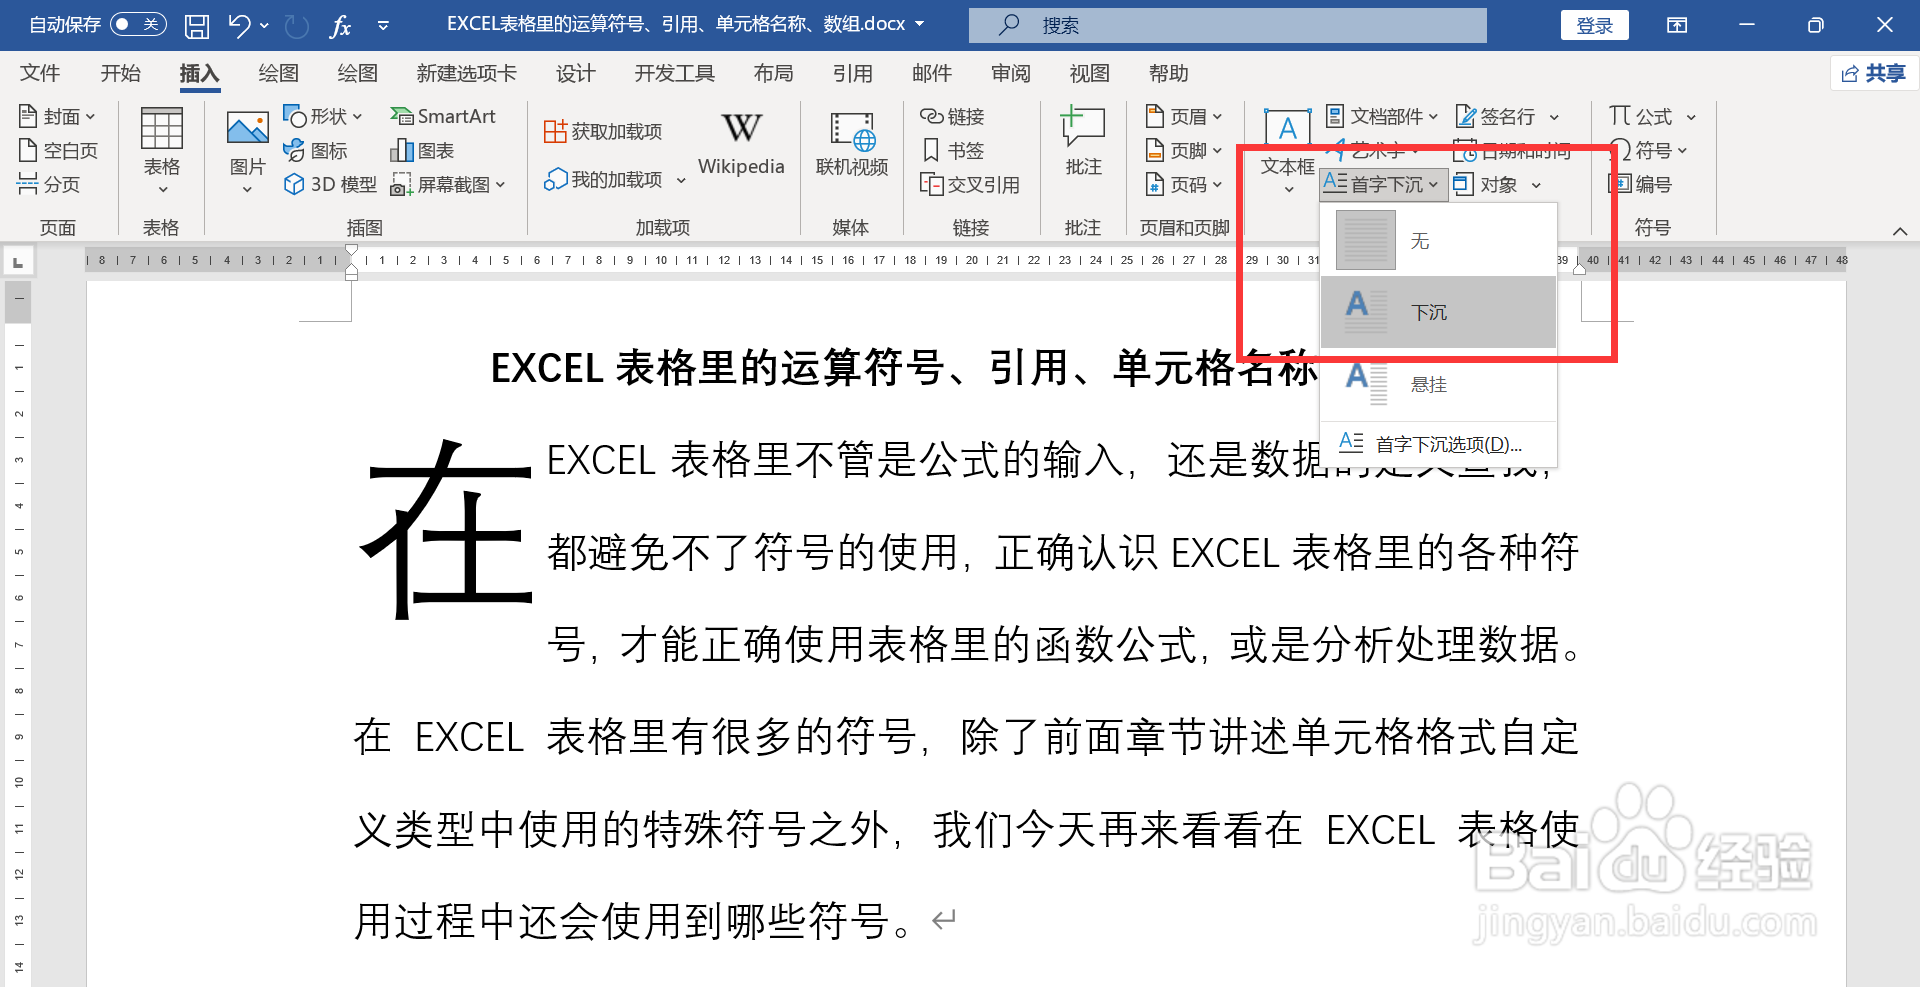Open the document filename dropdown in title bar
The height and width of the screenshot is (987, 1920).
[x=920, y=24]
